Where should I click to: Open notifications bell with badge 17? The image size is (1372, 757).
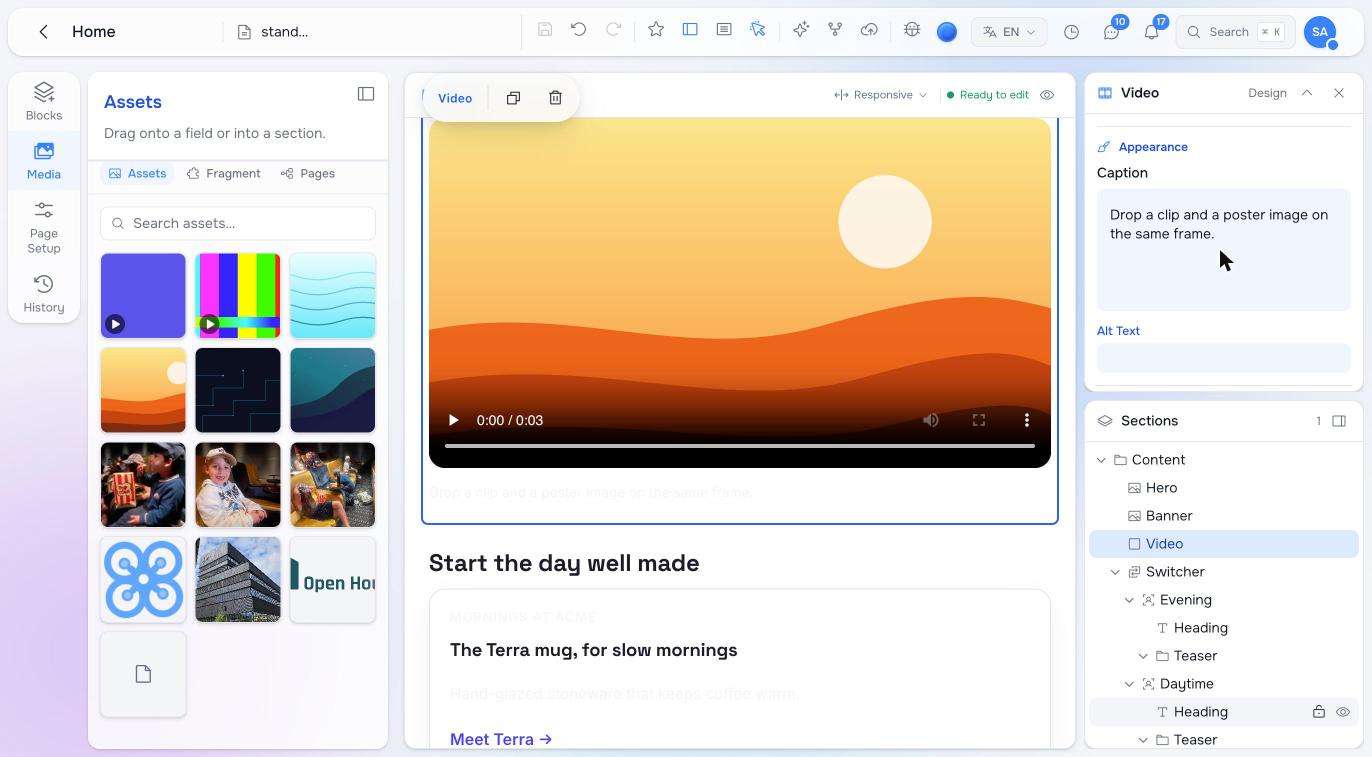tap(1152, 32)
